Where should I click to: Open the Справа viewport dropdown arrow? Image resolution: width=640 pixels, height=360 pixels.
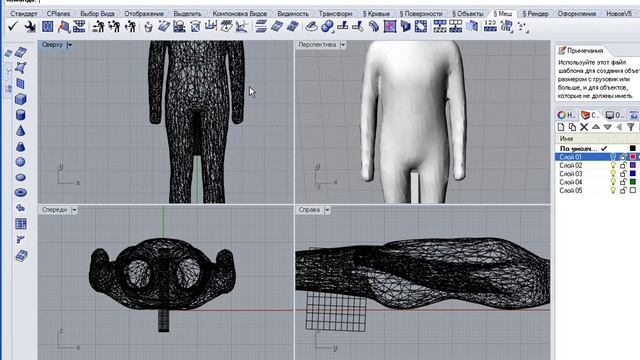(x=327, y=210)
